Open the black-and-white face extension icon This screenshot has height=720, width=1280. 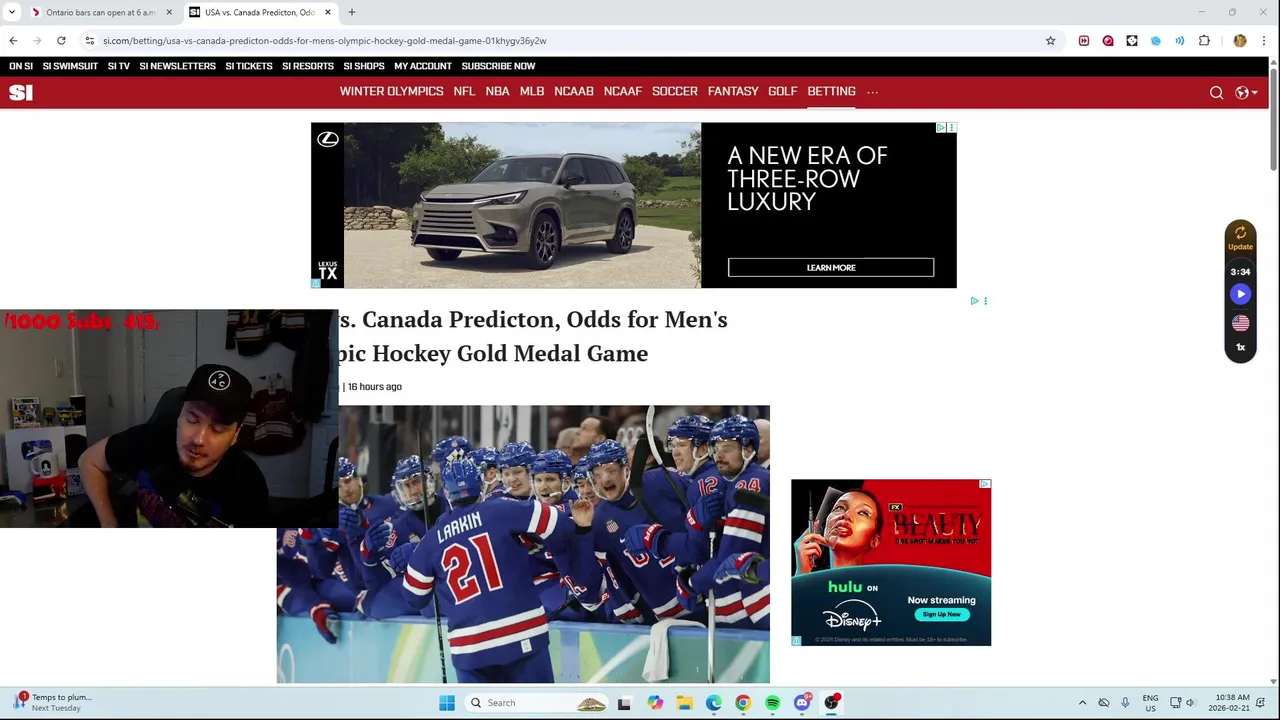[x=1132, y=41]
